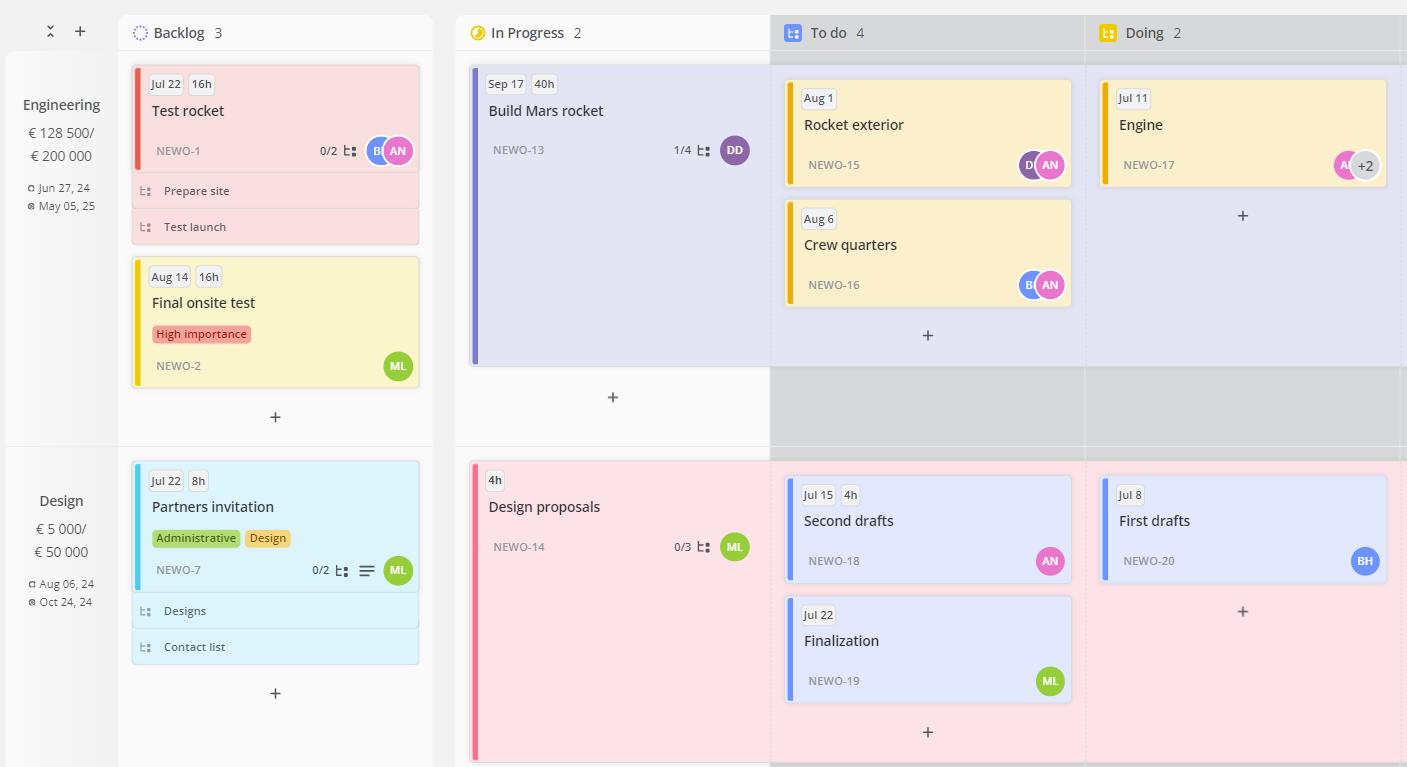Add card below First drafts with plus
Viewport: 1407px width, 767px height.
pyautogui.click(x=1243, y=611)
